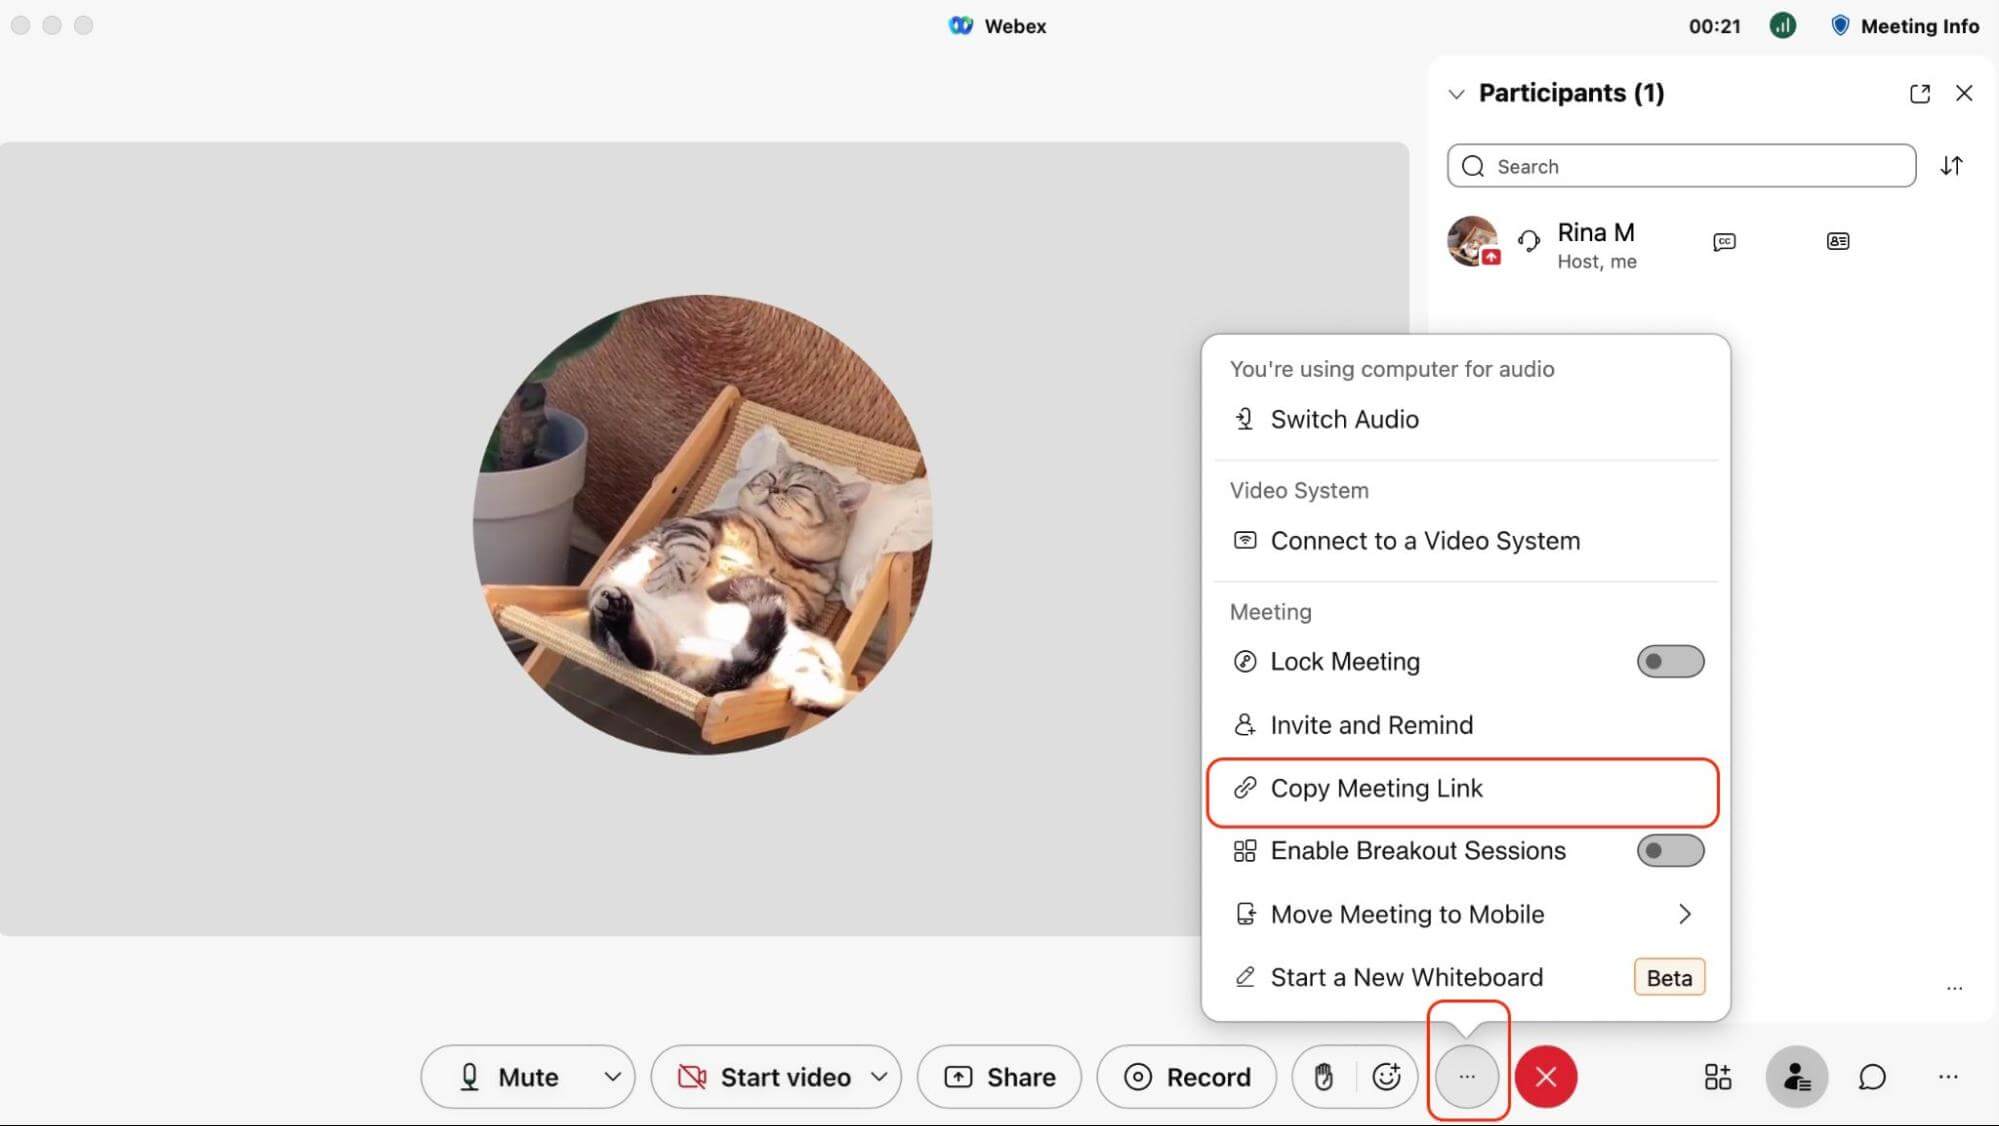The image size is (1999, 1126).
Task: Click the Start video camera icon
Action: [x=692, y=1077]
